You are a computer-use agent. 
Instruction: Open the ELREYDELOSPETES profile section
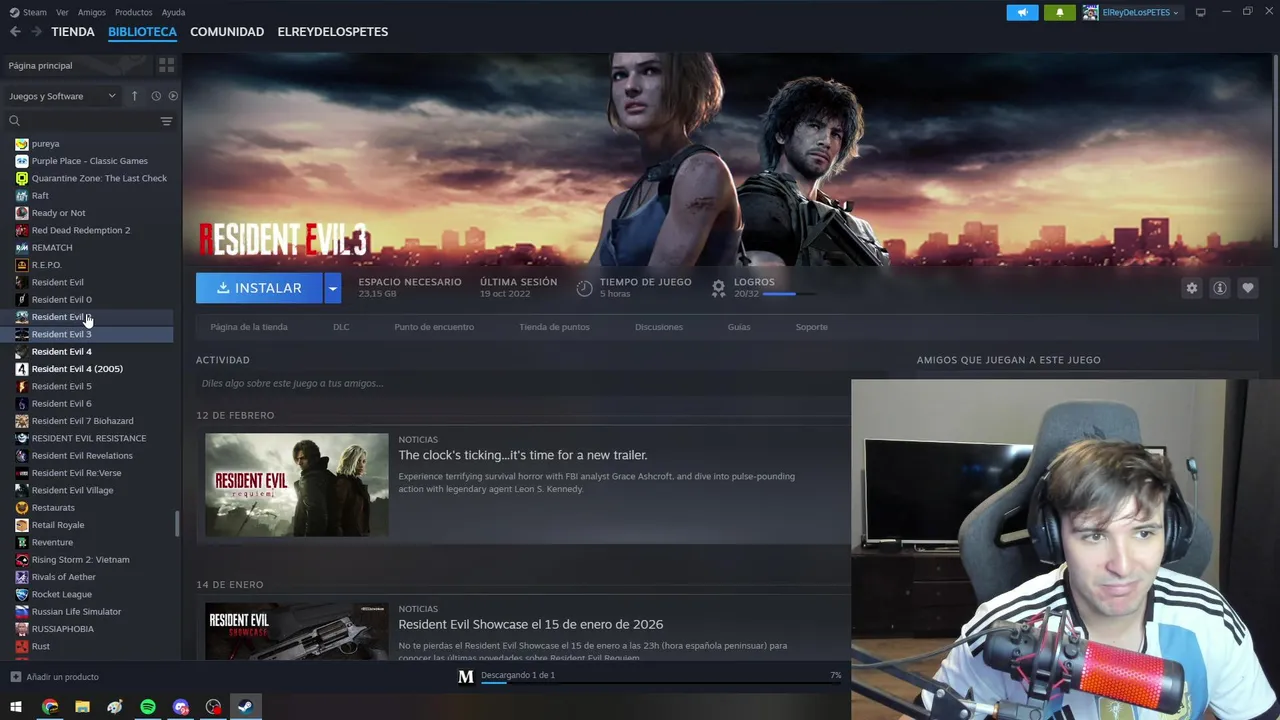pos(333,32)
